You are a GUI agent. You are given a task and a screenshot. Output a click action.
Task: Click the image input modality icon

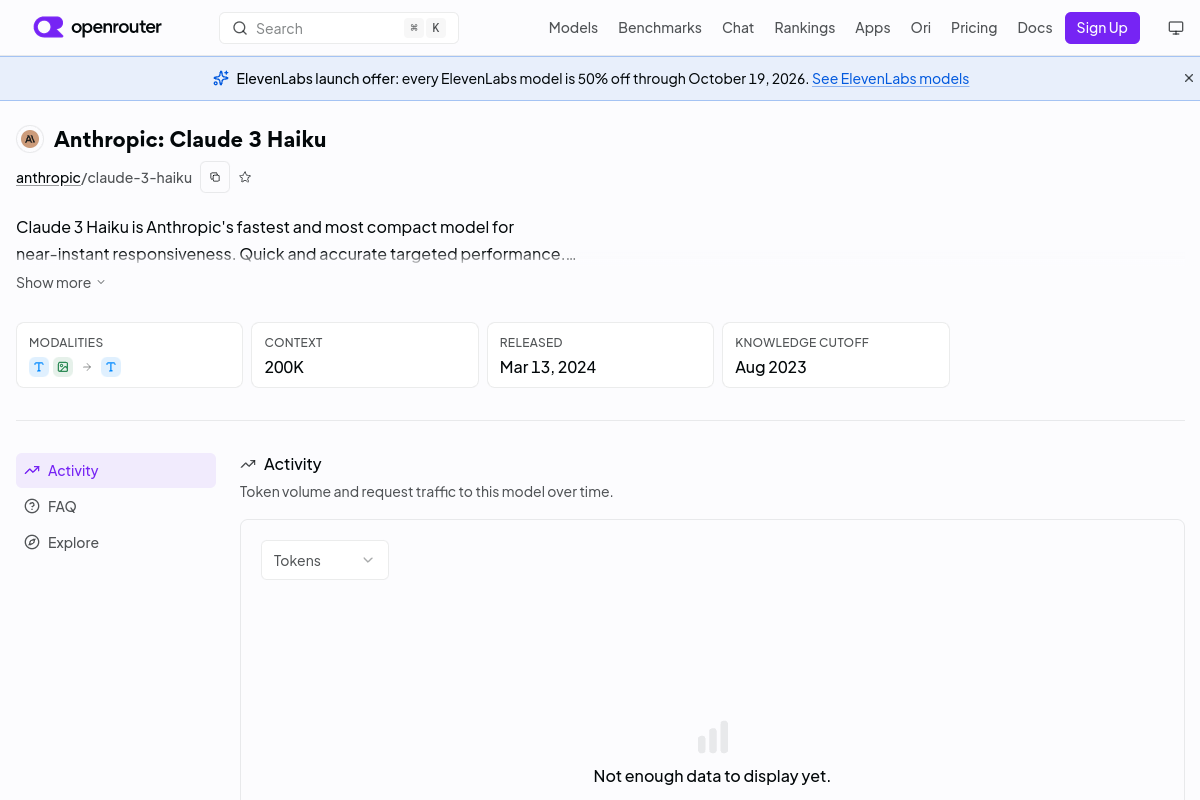[63, 367]
